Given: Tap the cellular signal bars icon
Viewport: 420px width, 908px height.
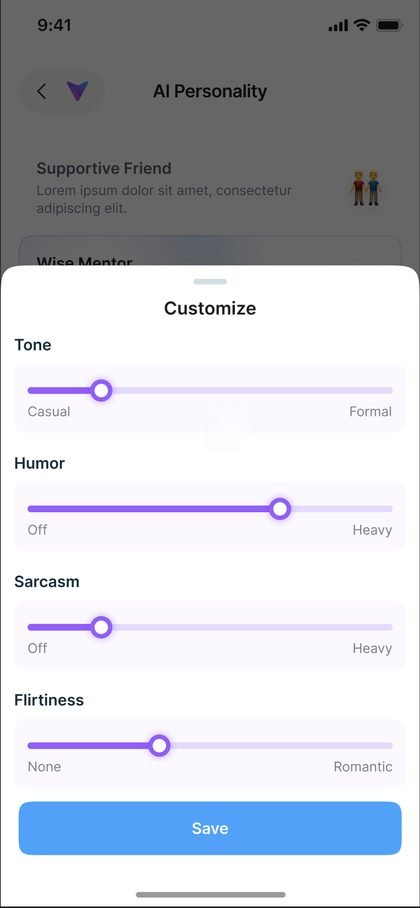Looking at the screenshot, I should pyautogui.click(x=338, y=25).
